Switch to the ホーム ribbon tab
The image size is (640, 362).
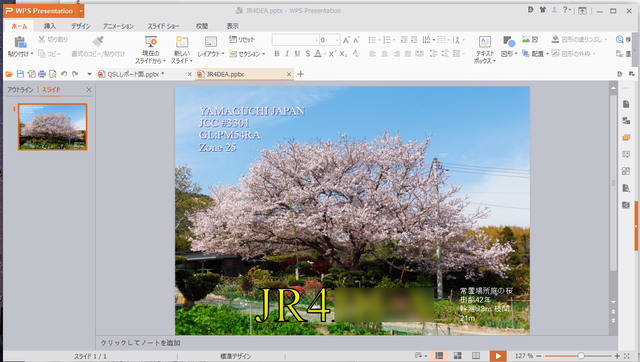click(19, 26)
